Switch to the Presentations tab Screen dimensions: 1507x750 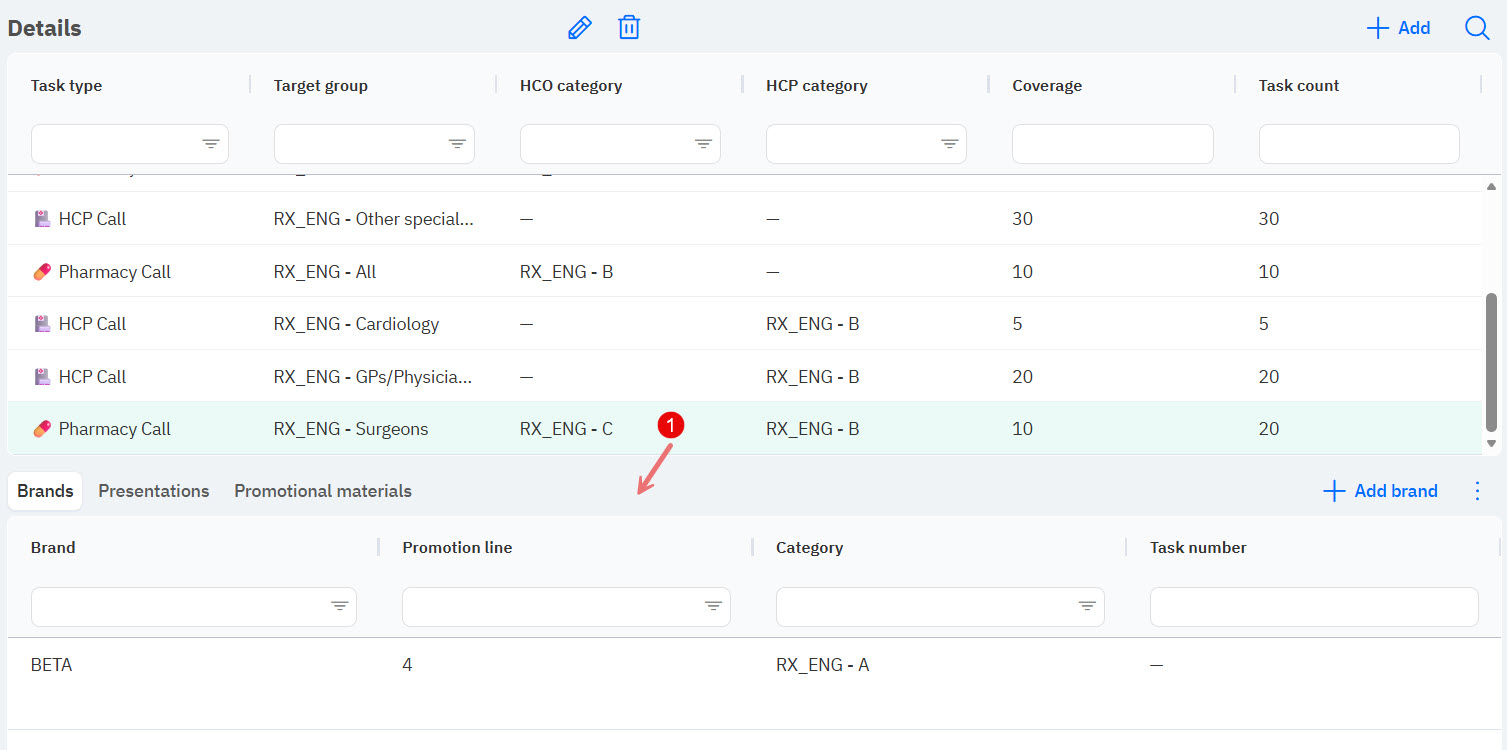coord(154,491)
